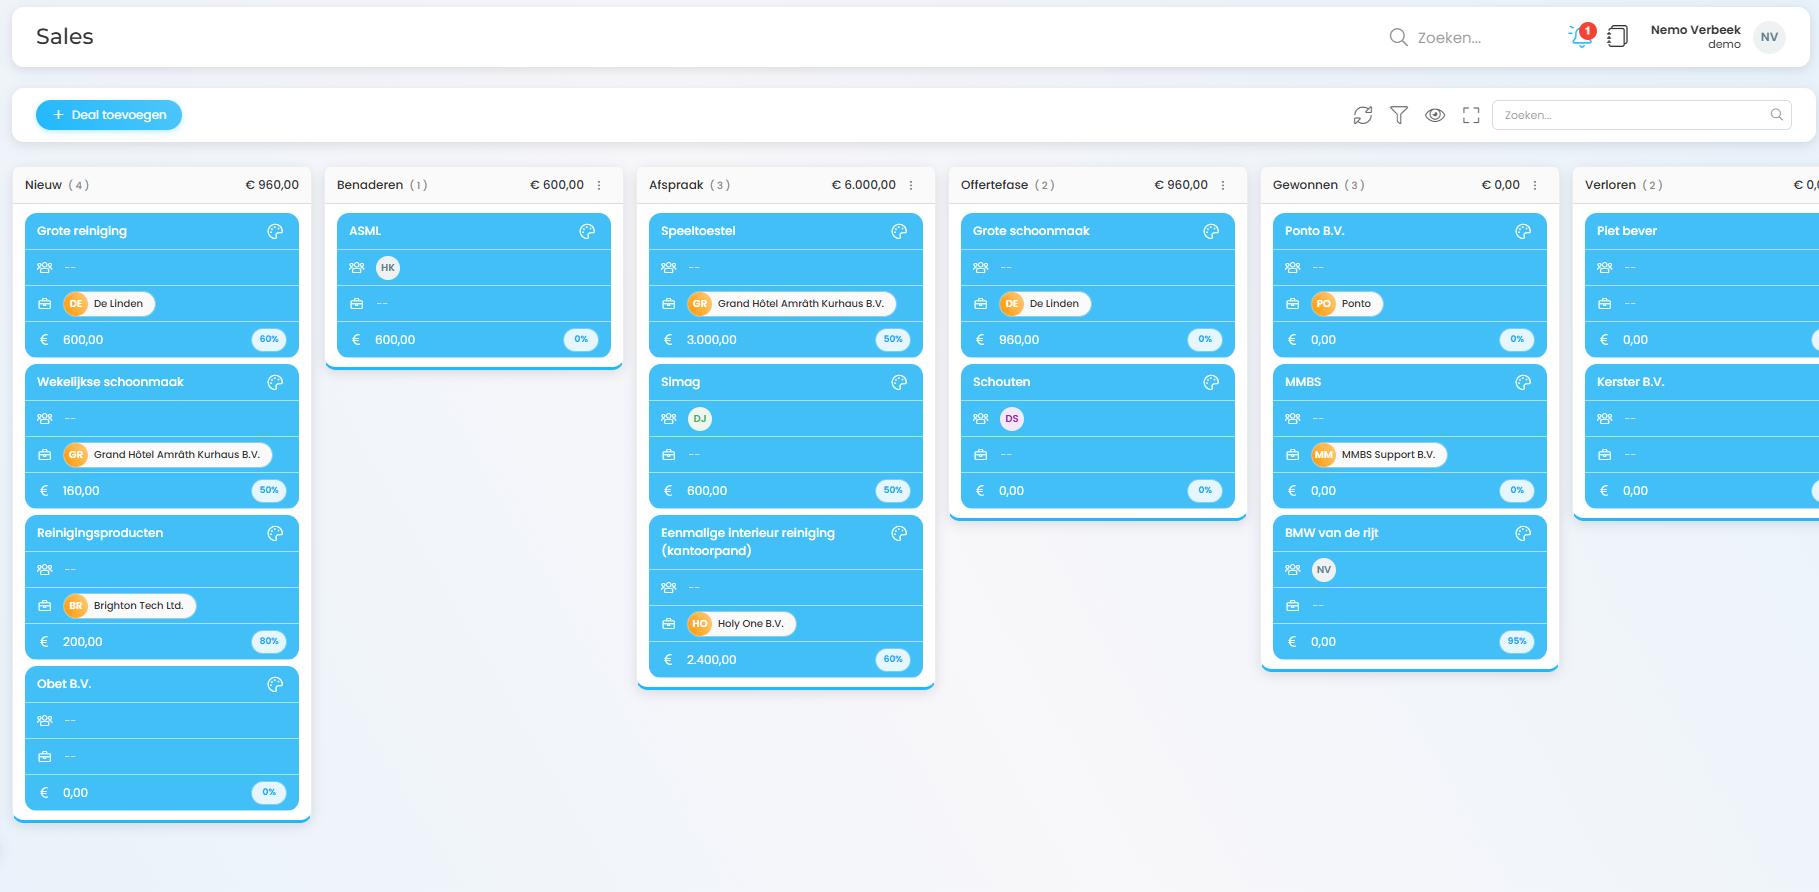Click palette icon on the Simag card
Viewport: 1819px width, 892px height.
pyautogui.click(x=899, y=382)
